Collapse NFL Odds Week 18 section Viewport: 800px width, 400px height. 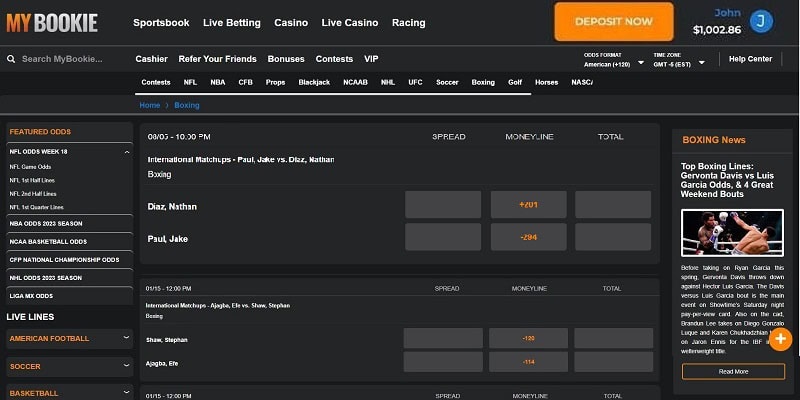(127, 152)
